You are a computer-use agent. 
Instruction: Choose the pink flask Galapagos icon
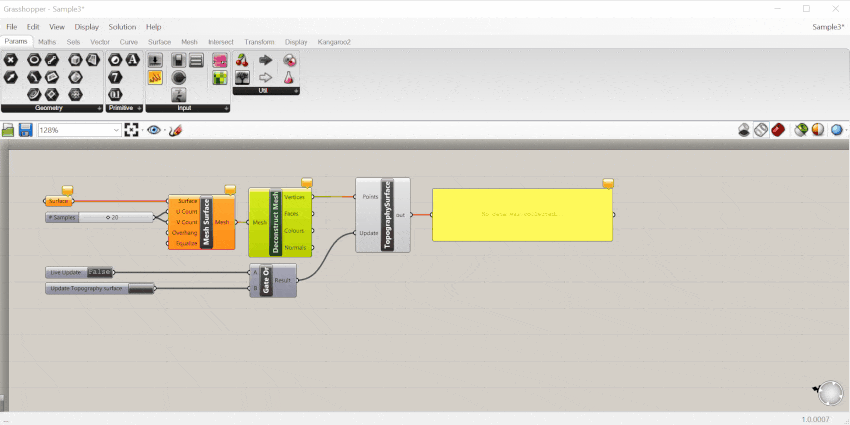tap(289, 78)
